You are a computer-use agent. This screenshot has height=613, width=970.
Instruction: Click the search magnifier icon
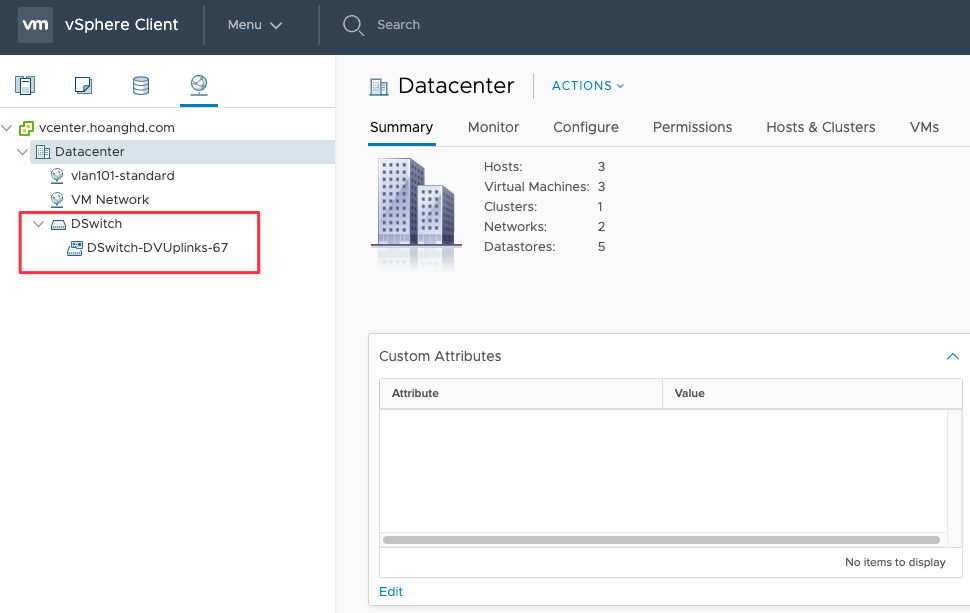pyautogui.click(x=353, y=25)
